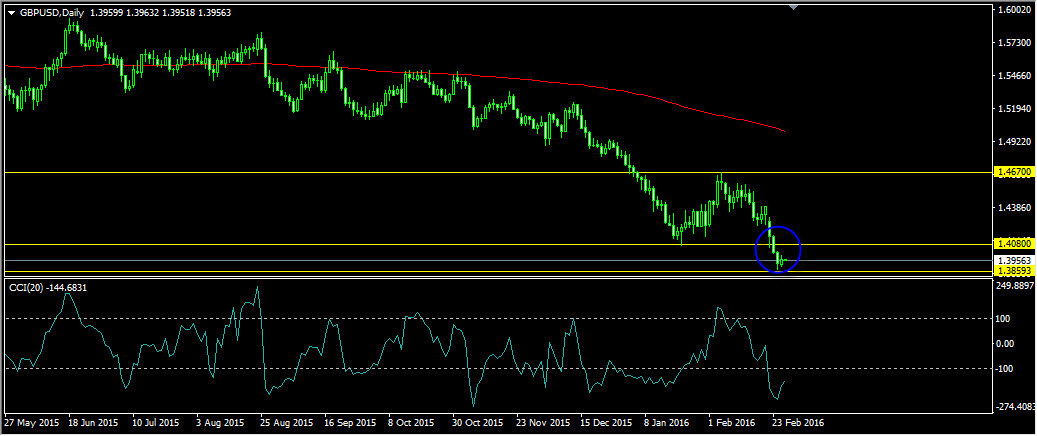Screen dimensions: 1037x436
Task: Click the 23 Feb 2016 date label
Action: pyautogui.click(x=799, y=421)
